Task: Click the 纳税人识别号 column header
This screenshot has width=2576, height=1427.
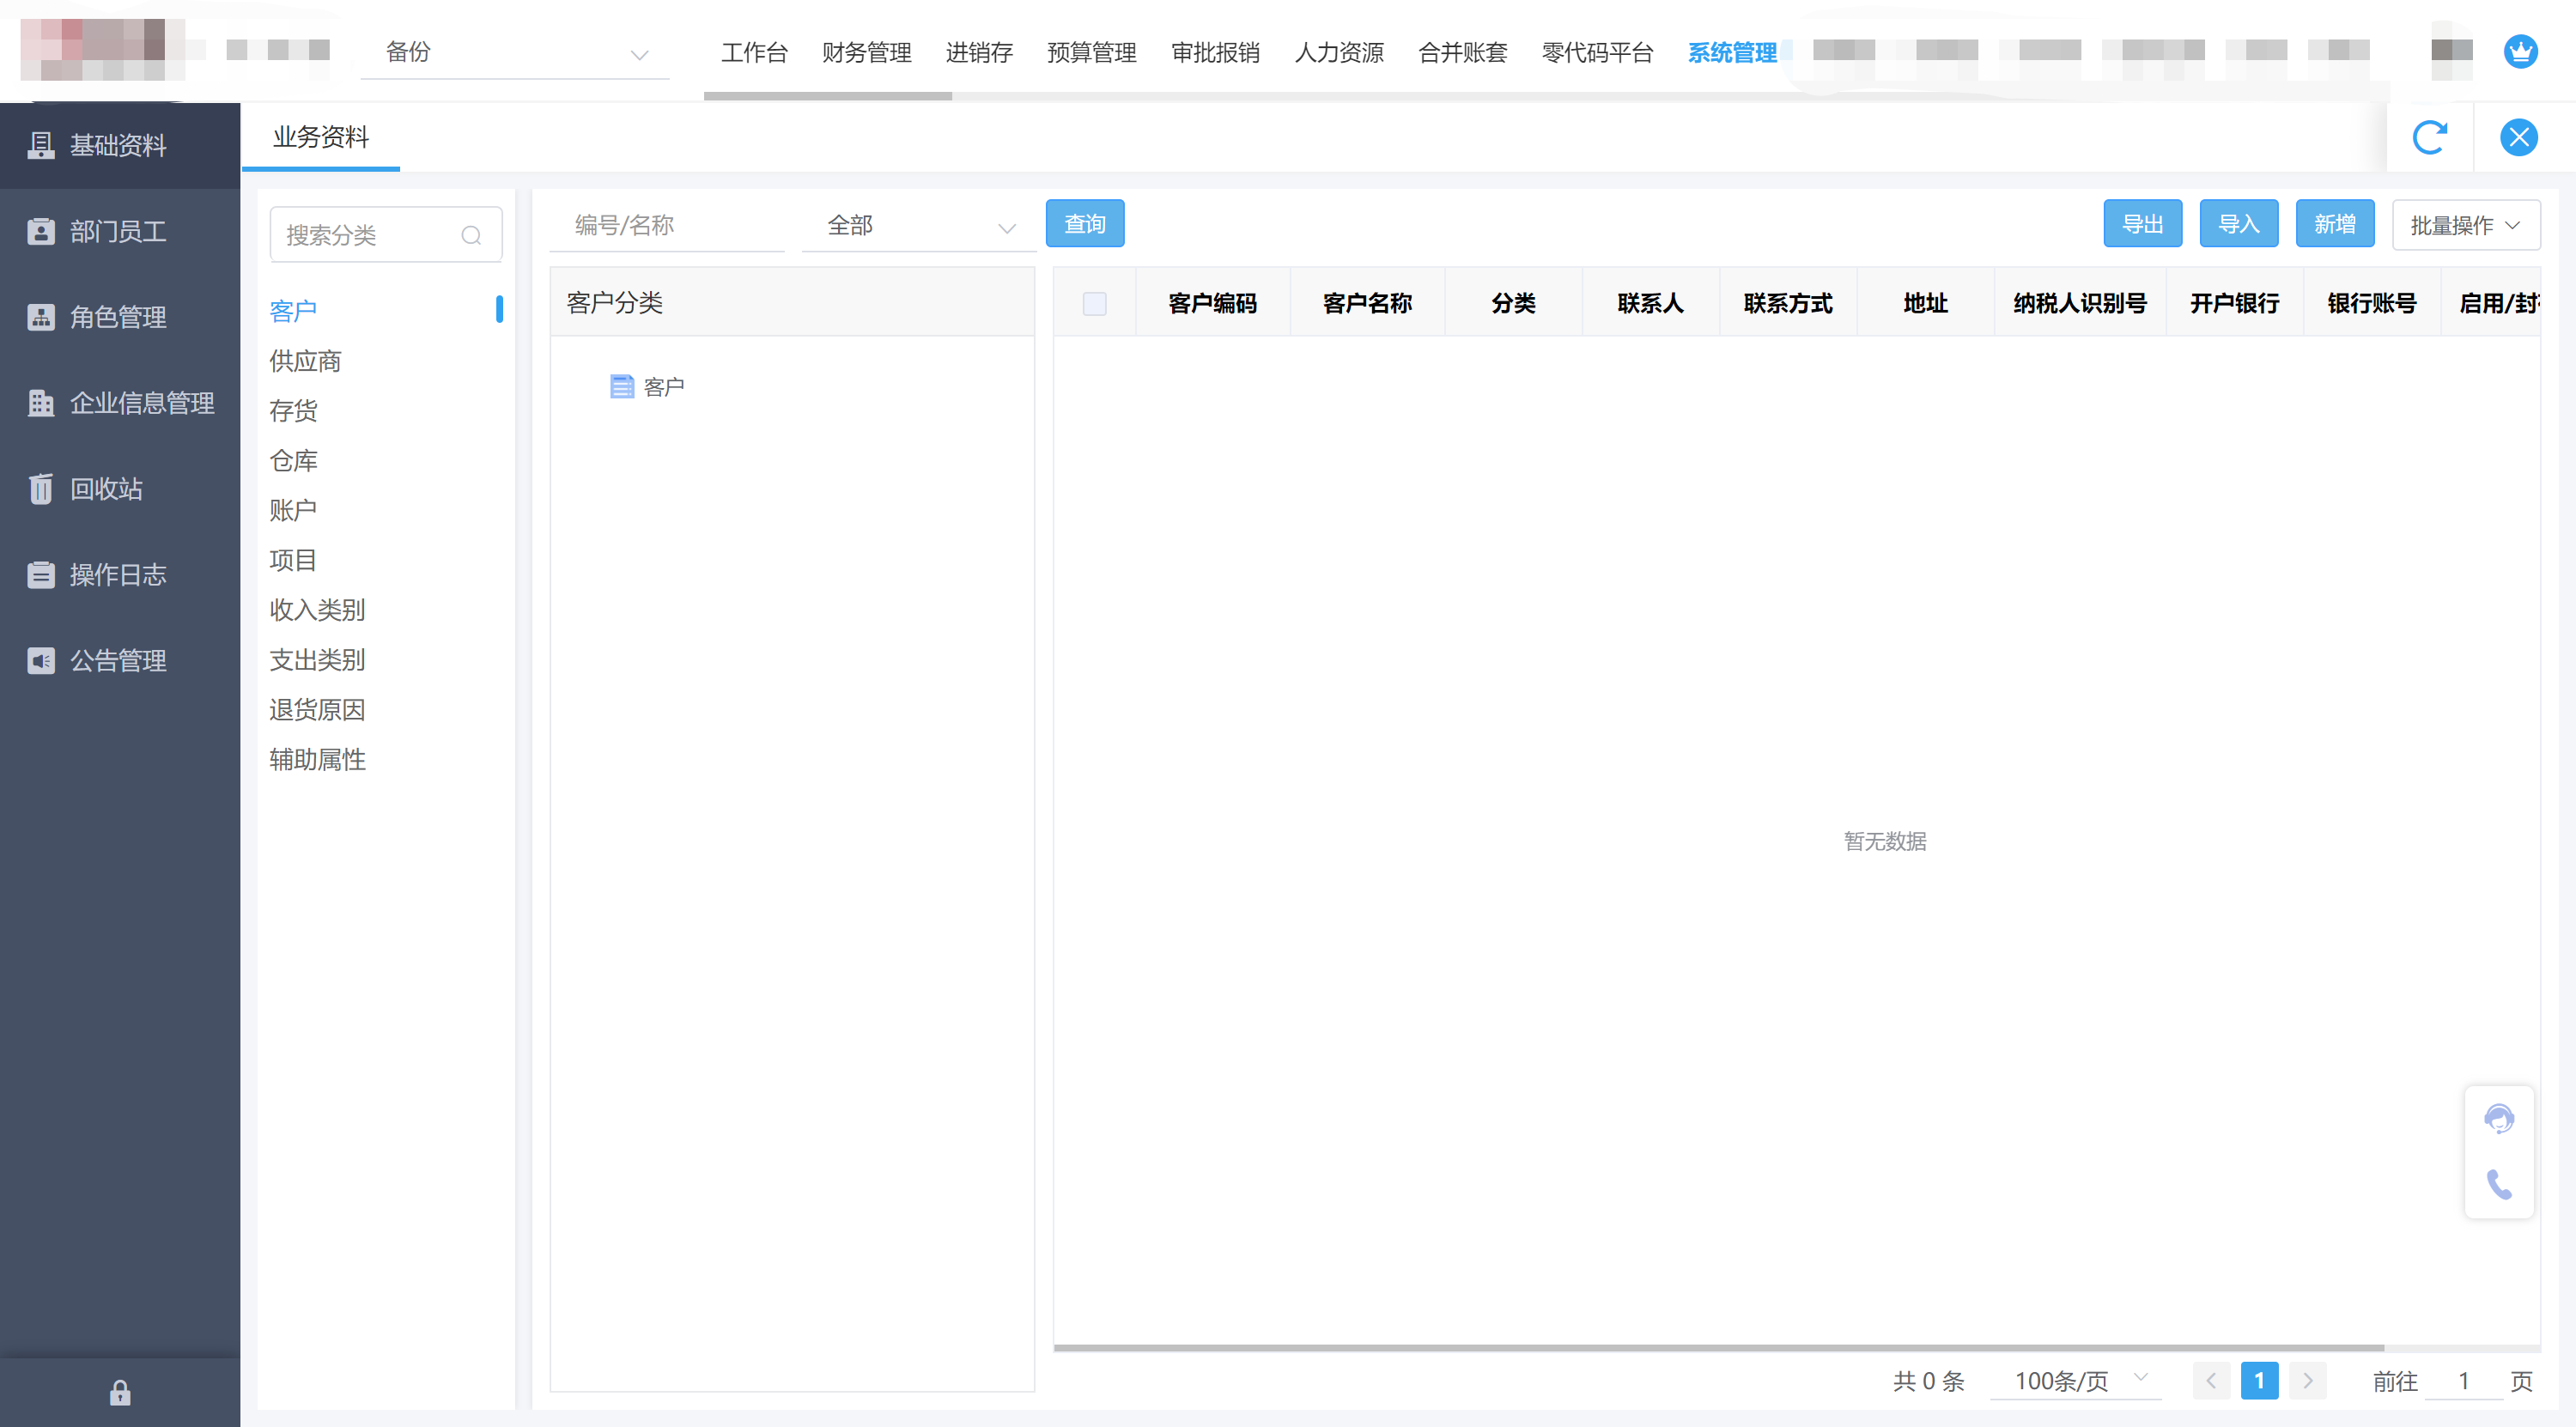Action: click(2080, 304)
